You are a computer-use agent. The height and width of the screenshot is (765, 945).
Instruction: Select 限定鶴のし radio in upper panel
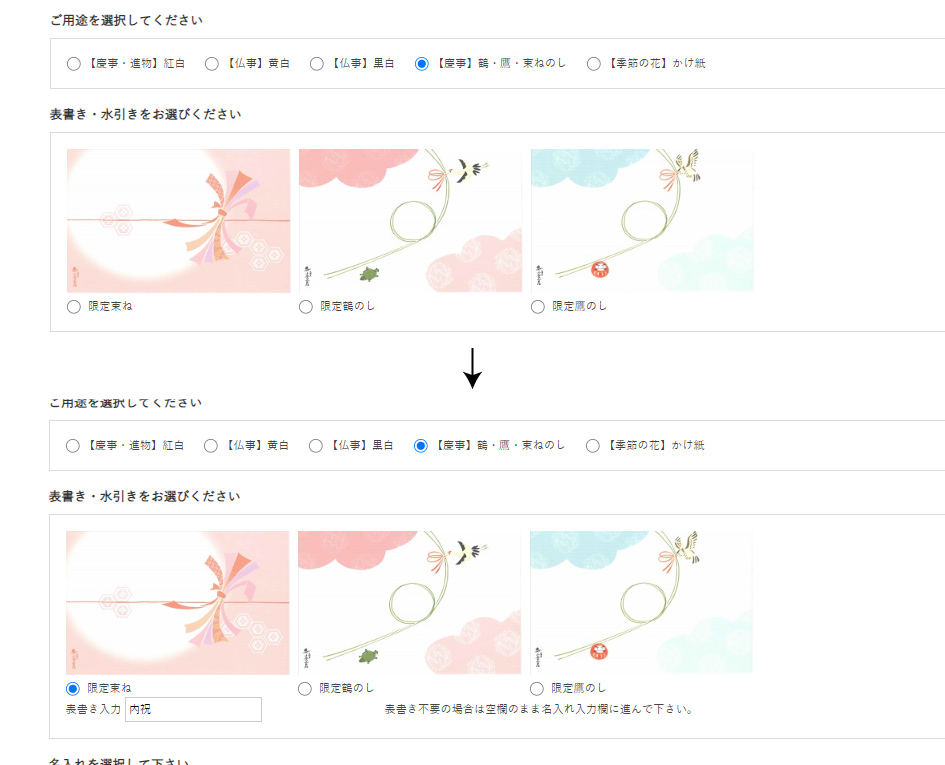306,307
